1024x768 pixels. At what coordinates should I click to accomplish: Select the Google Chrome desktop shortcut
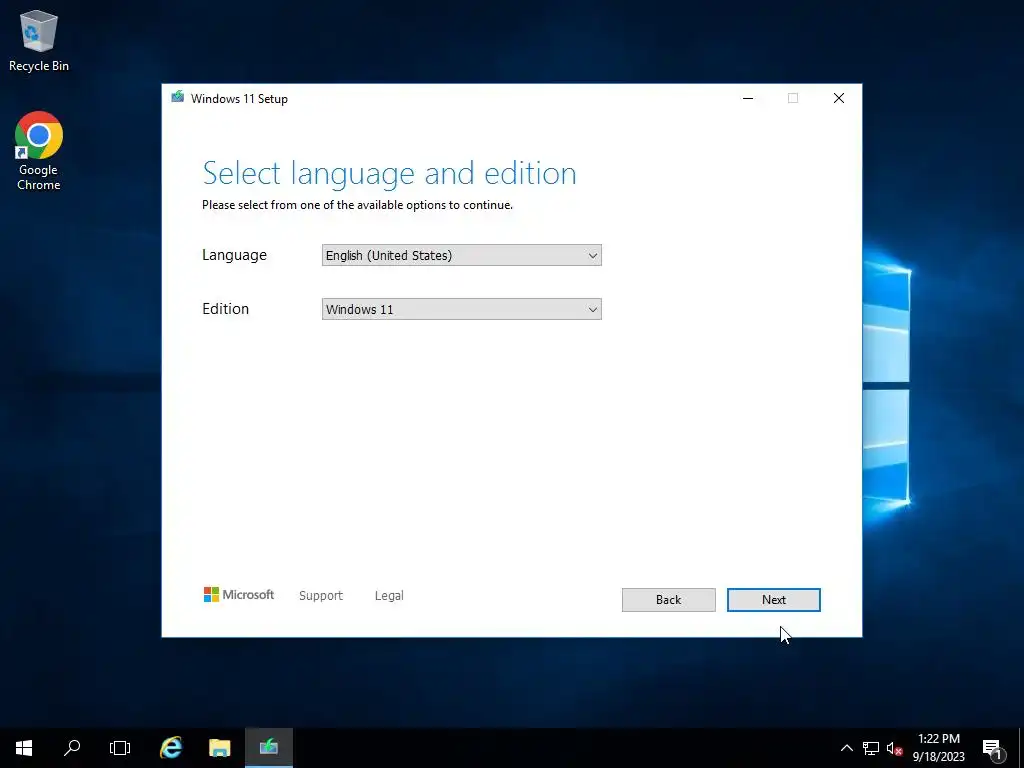(x=39, y=151)
